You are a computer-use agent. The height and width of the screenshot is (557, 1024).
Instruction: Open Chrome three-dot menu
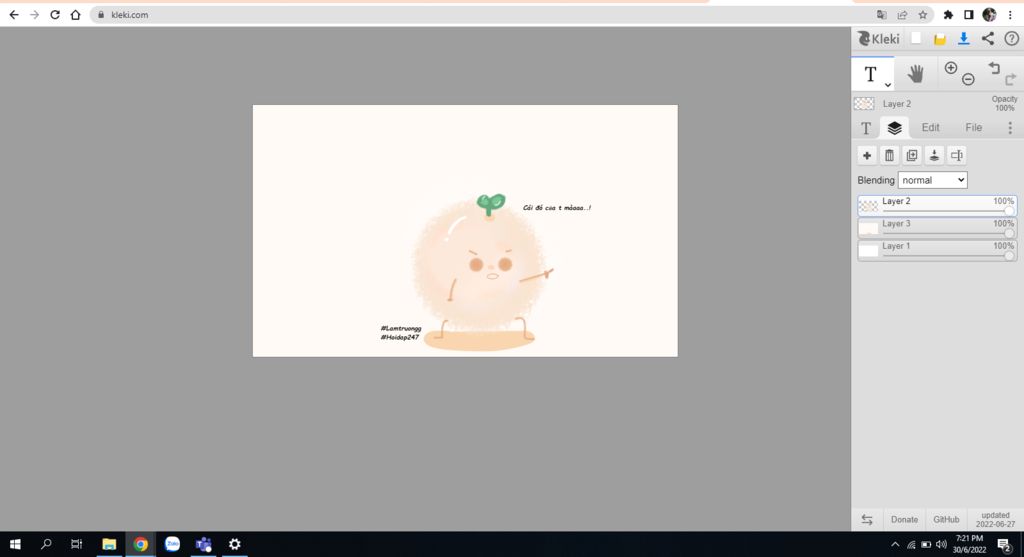tap(1010, 14)
